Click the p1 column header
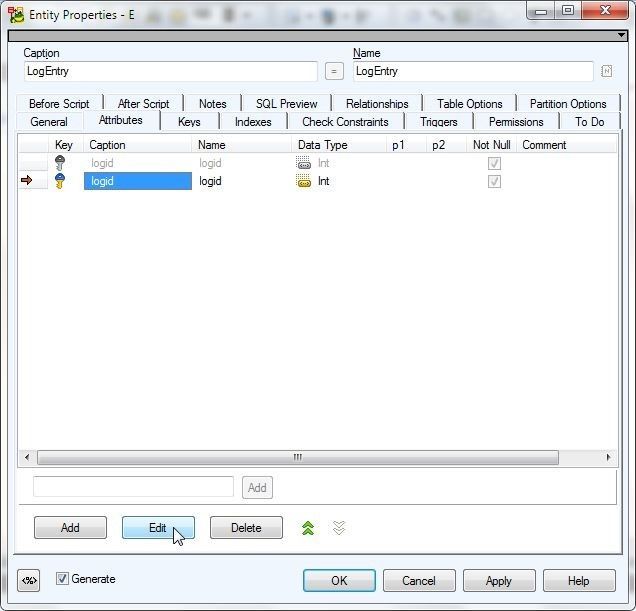 pos(406,145)
